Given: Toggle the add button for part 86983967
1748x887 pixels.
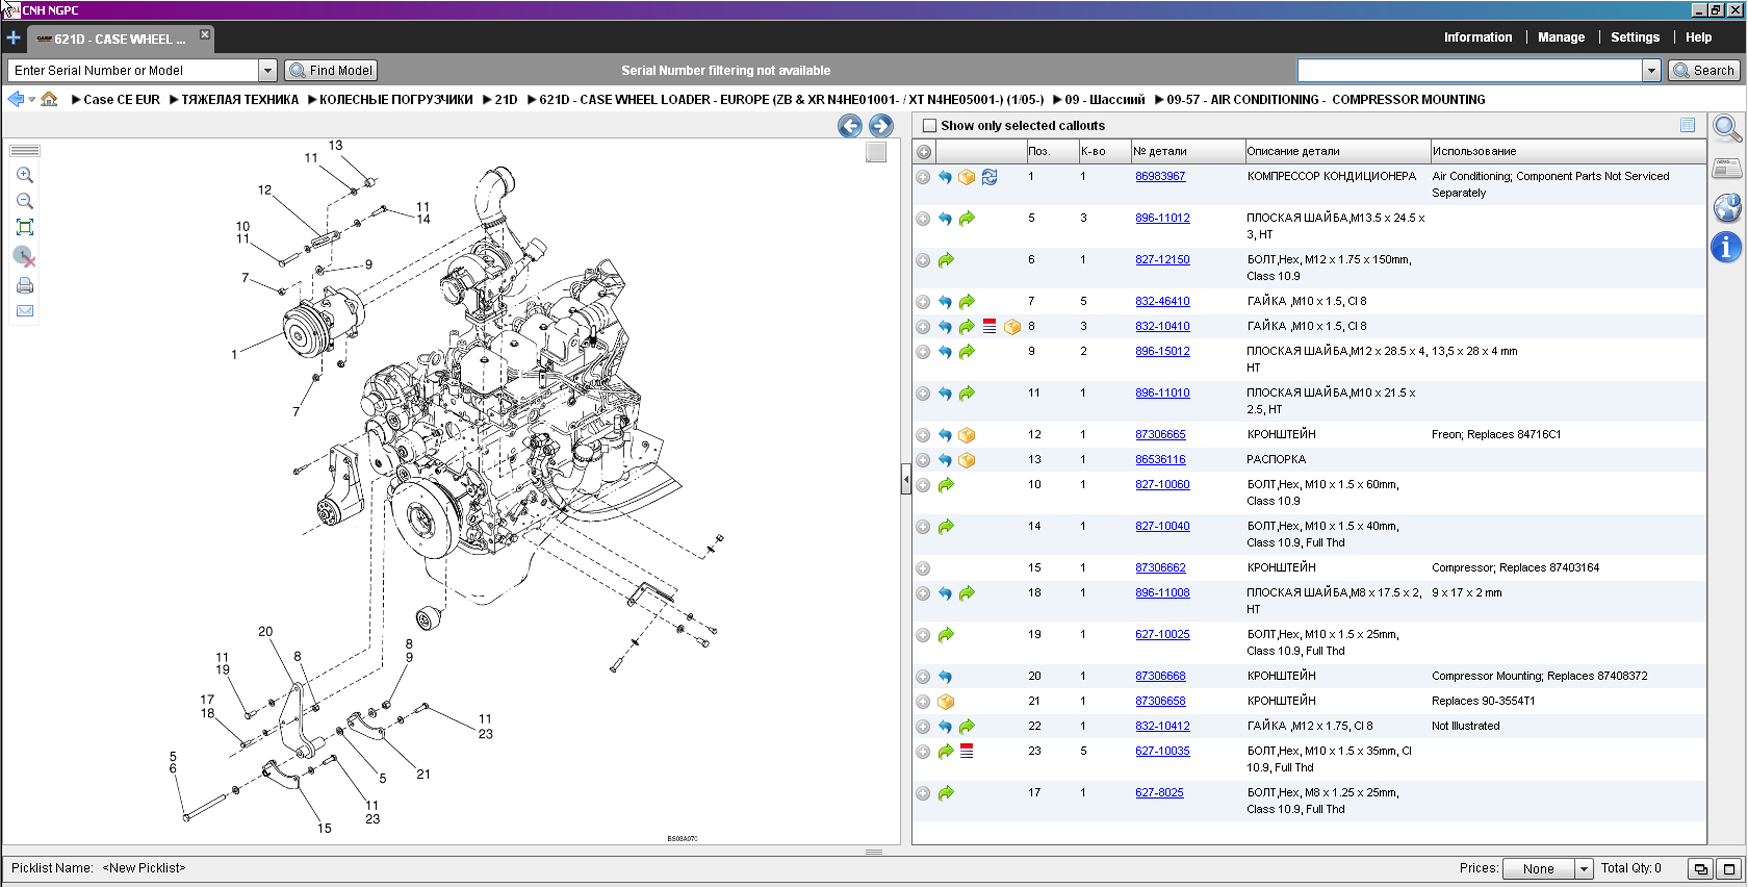Looking at the screenshot, I should tap(923, 177).
